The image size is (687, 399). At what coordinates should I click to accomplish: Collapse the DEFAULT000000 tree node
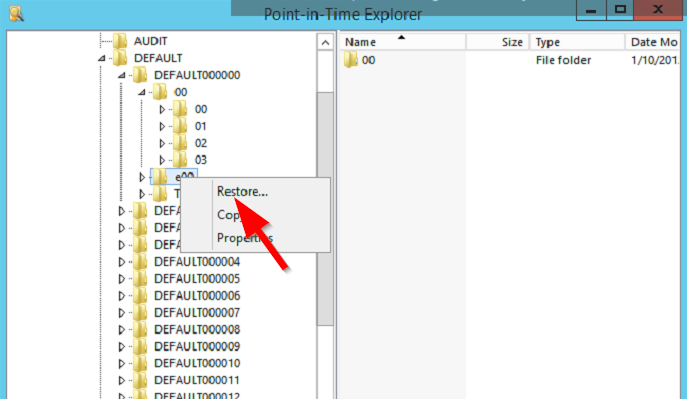122,75
